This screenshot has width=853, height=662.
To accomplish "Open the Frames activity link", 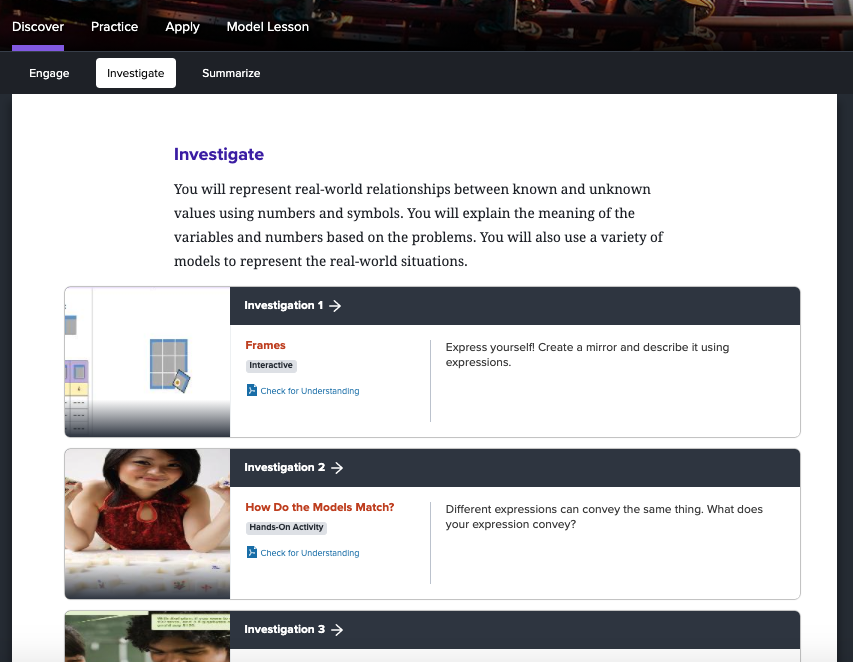I will click(x=265, y=345).
